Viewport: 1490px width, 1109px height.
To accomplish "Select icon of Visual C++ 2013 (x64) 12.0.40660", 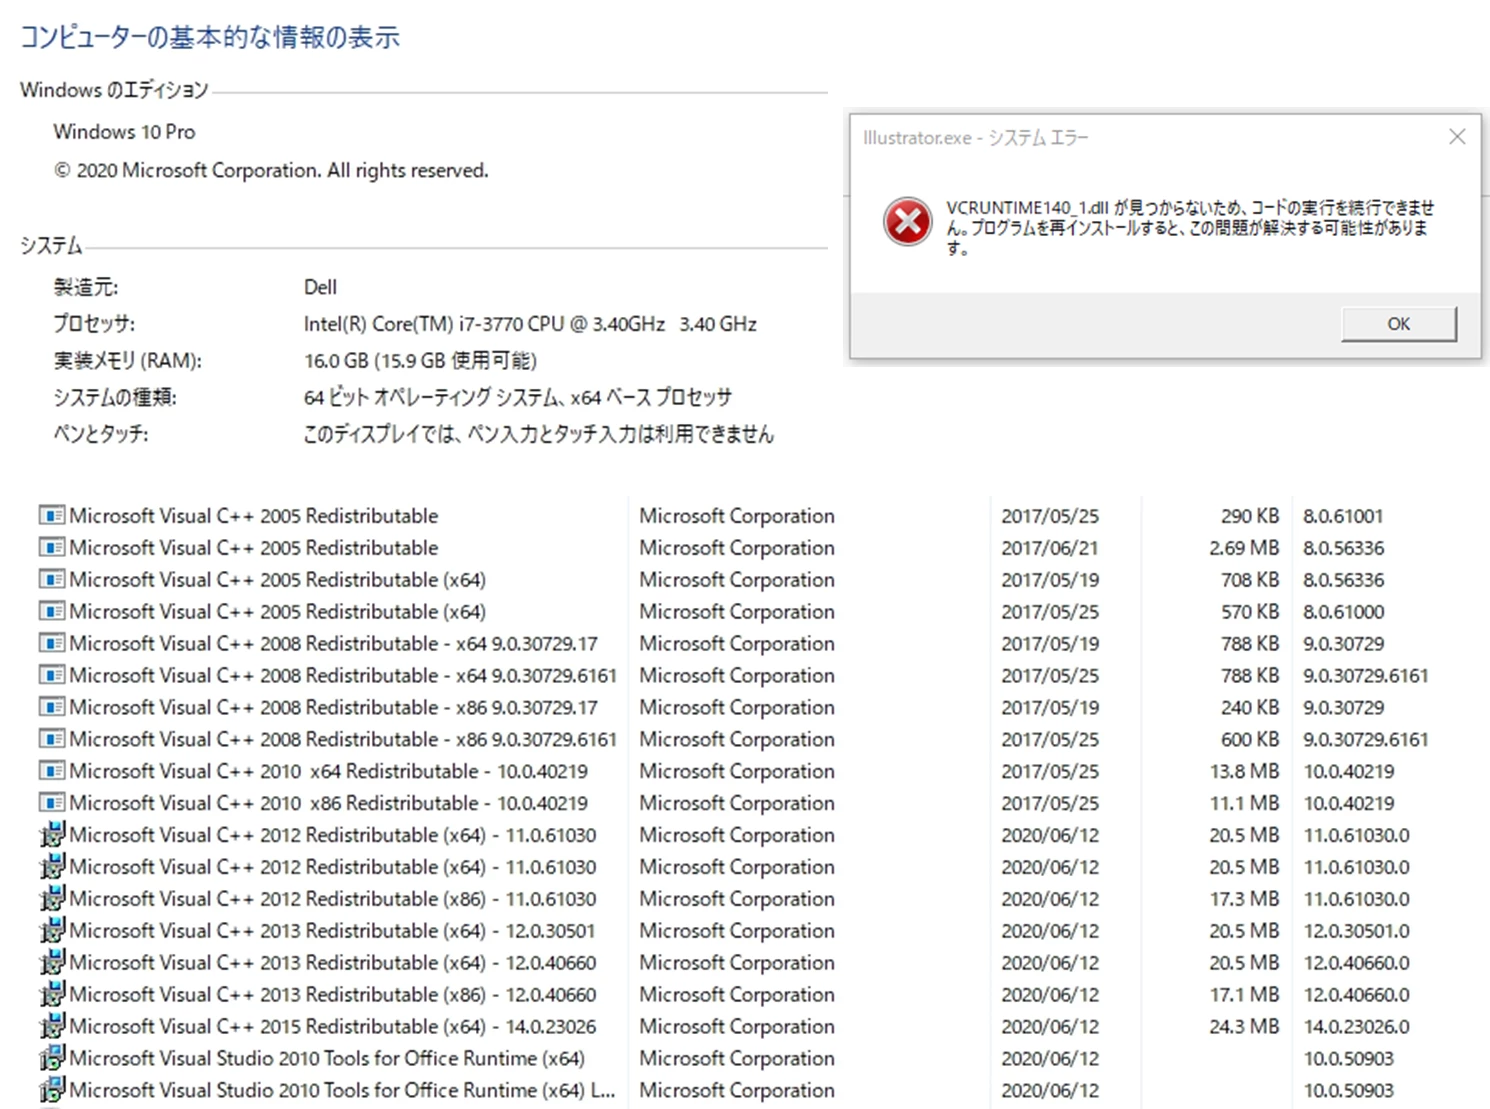I will coord(52,962).
